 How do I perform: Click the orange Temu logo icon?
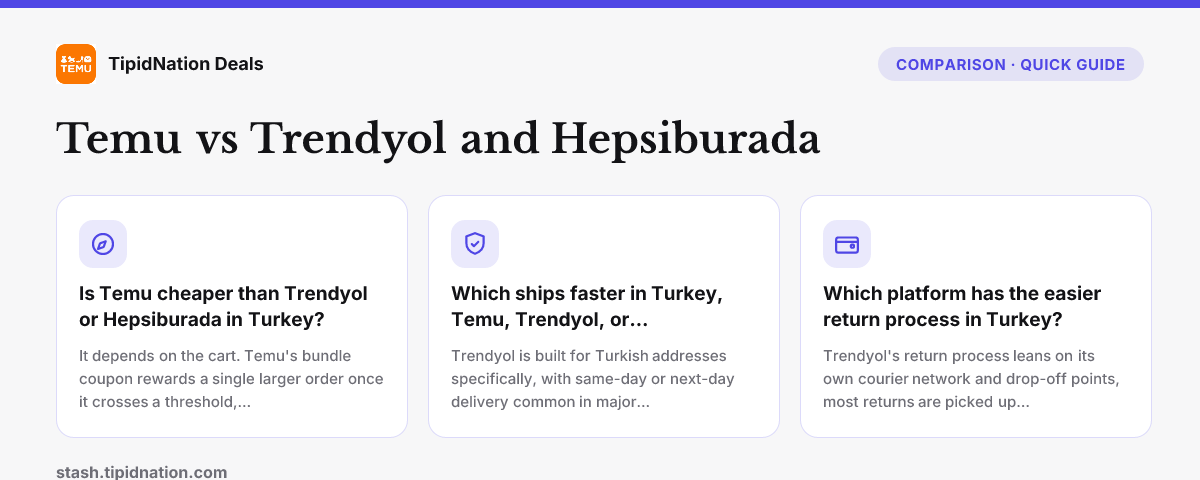(x=76, y=64)
